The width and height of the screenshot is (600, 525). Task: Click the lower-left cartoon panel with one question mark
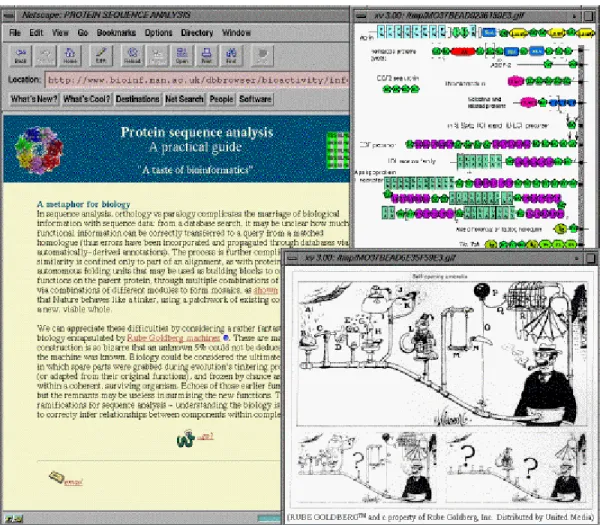(x=367, y=468)
